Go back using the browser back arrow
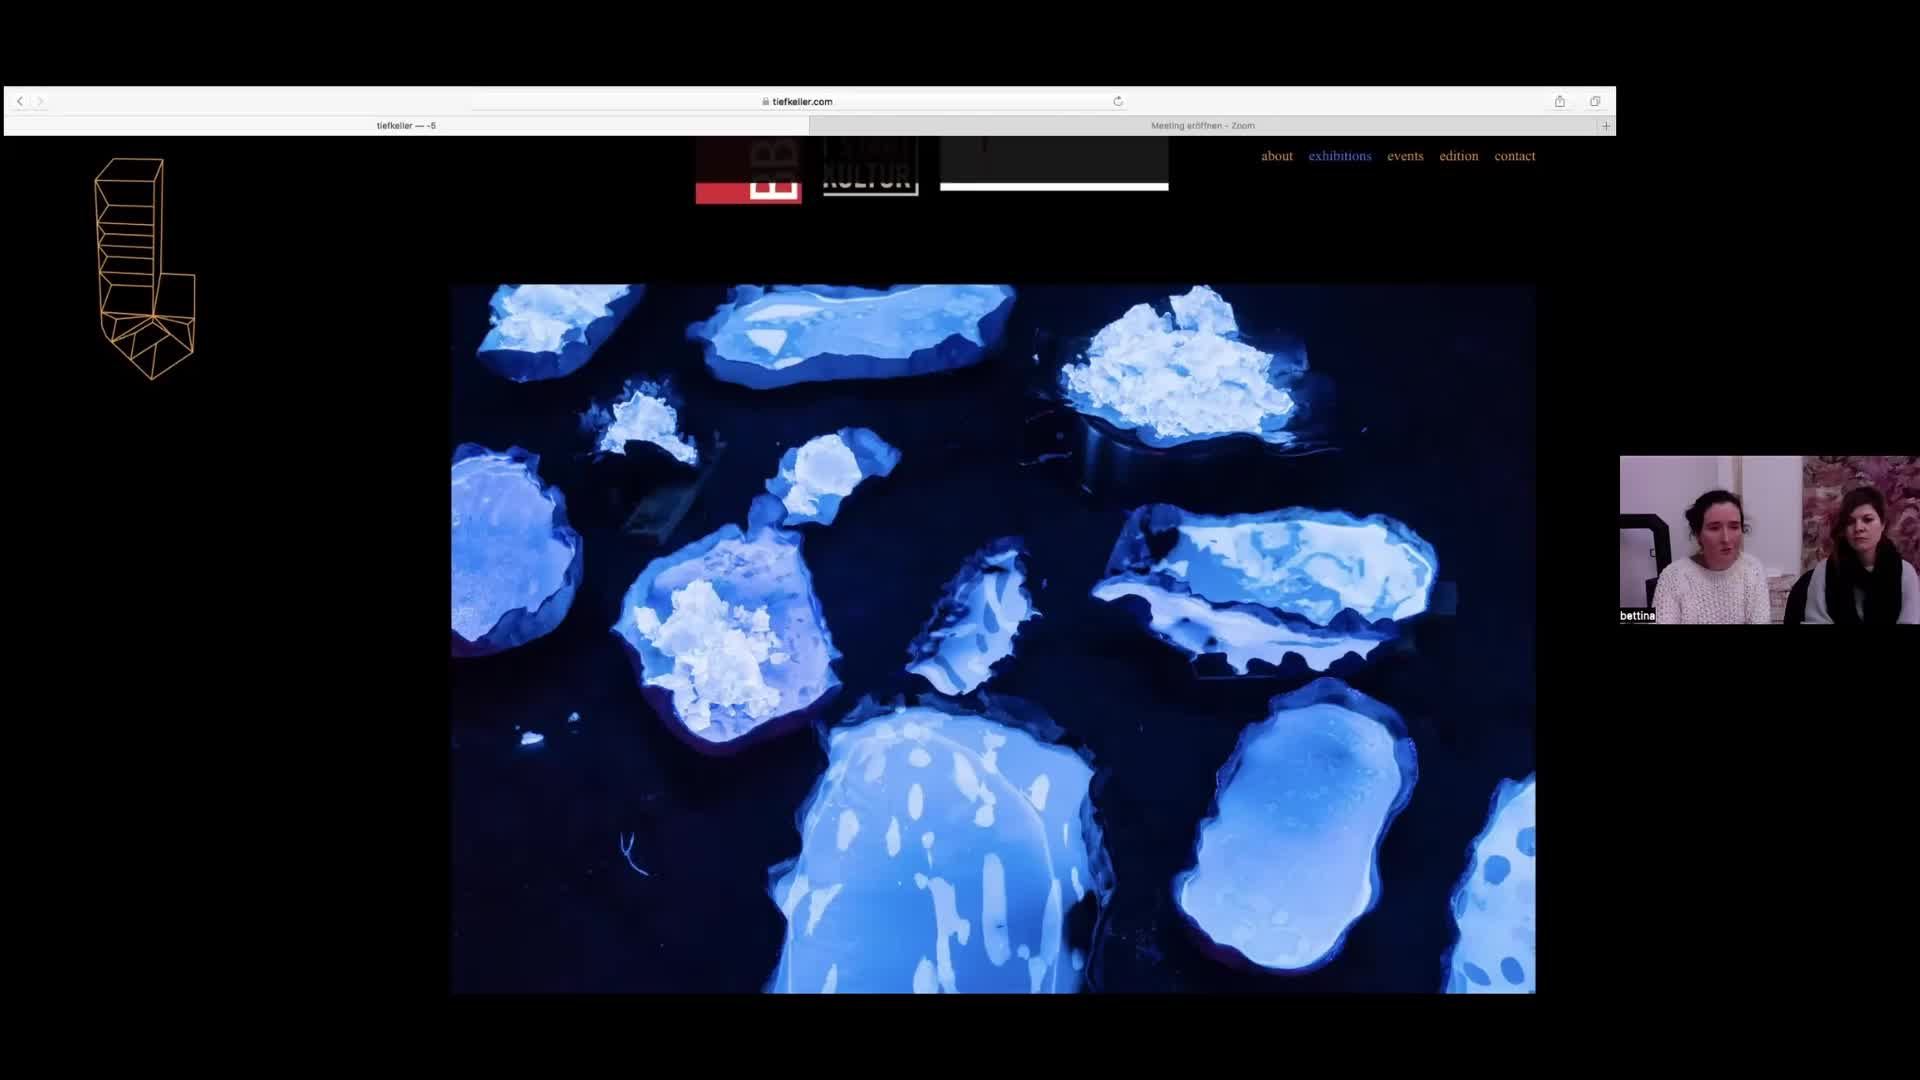The image size is (1920, 1080). tap(20, 101)
